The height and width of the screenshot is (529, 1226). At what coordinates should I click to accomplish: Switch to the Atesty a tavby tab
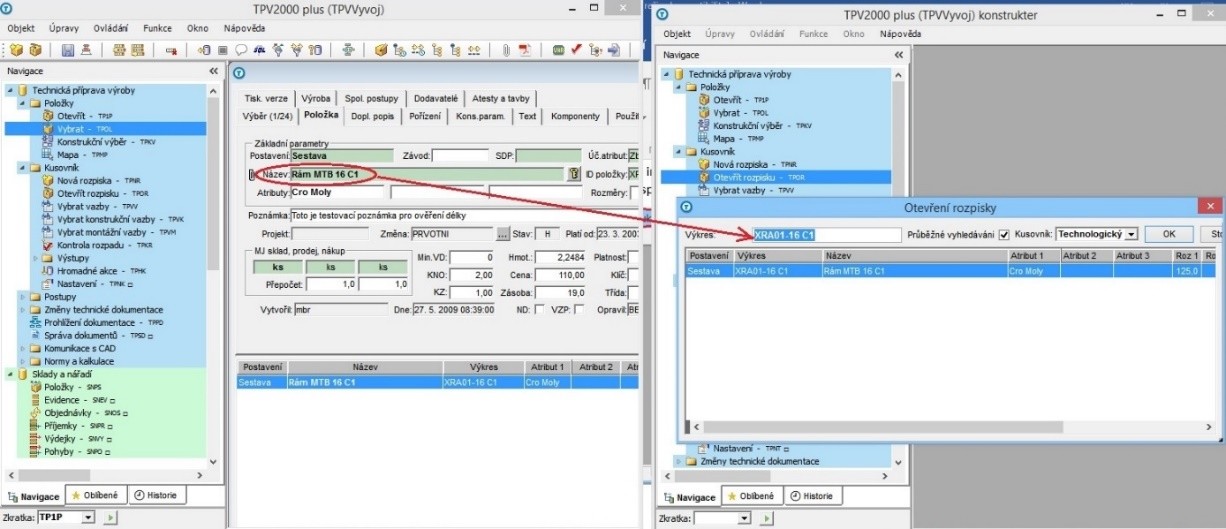coord(502,99)
